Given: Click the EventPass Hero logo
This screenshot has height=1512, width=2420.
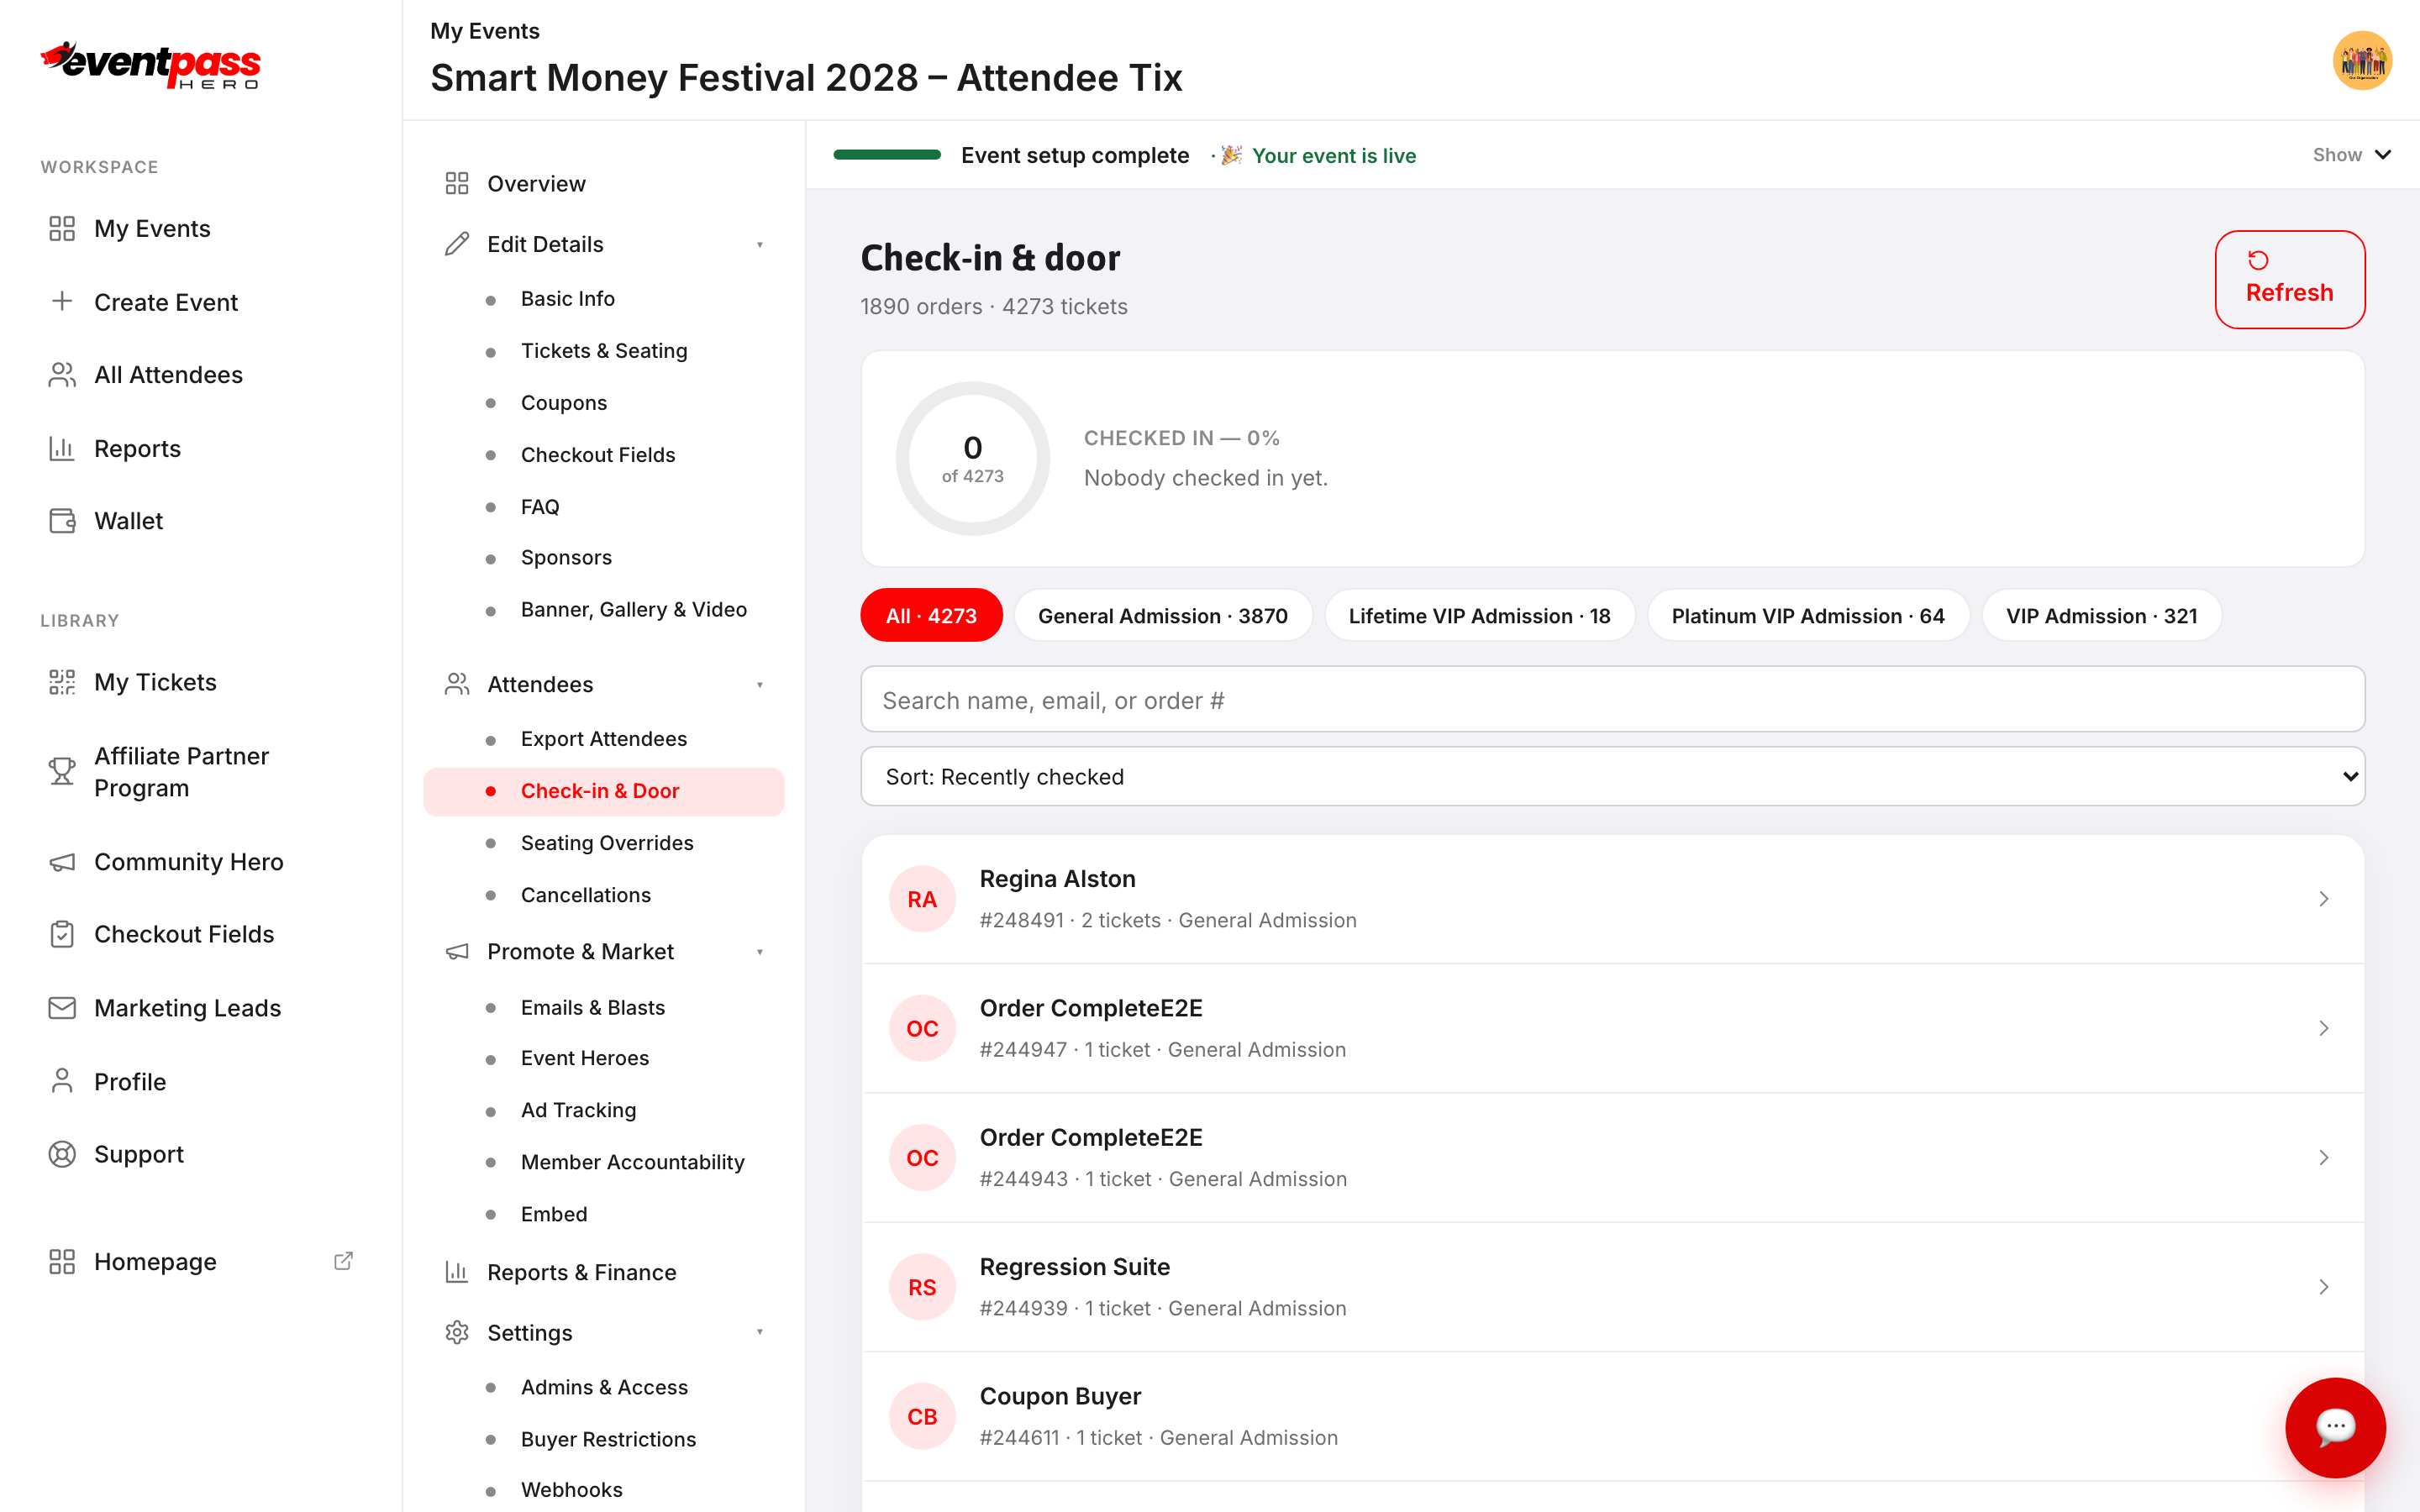Looking at the screenshot, I should [150, 66].
